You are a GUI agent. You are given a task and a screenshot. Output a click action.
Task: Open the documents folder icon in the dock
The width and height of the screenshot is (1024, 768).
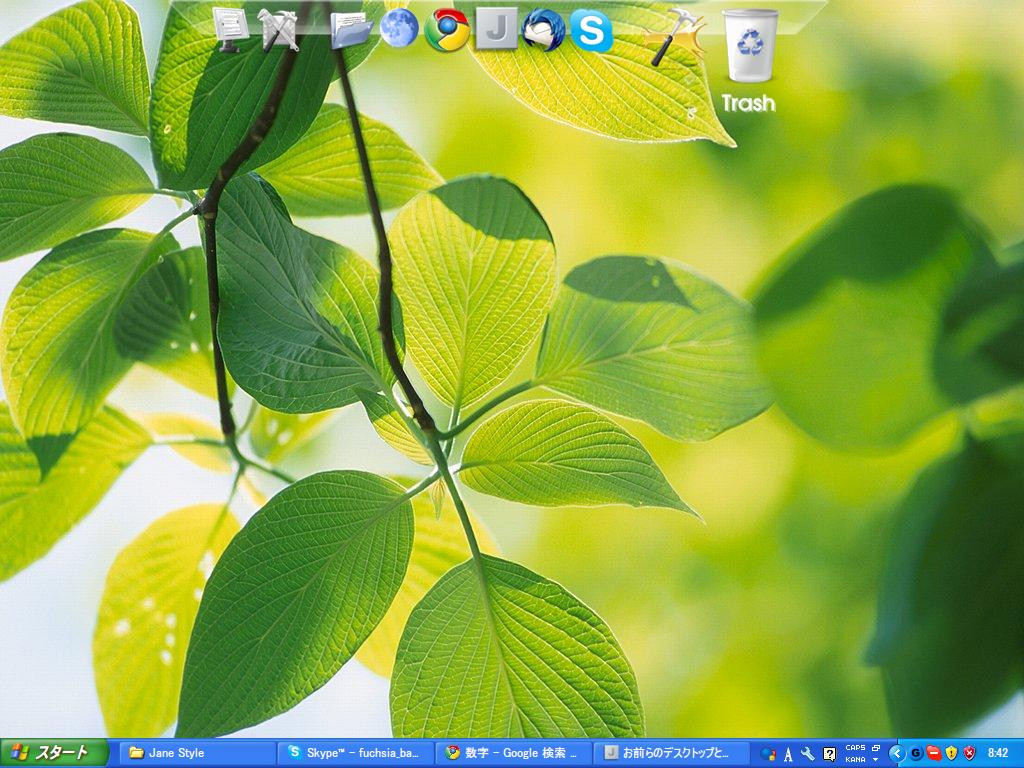coord(351,31)
